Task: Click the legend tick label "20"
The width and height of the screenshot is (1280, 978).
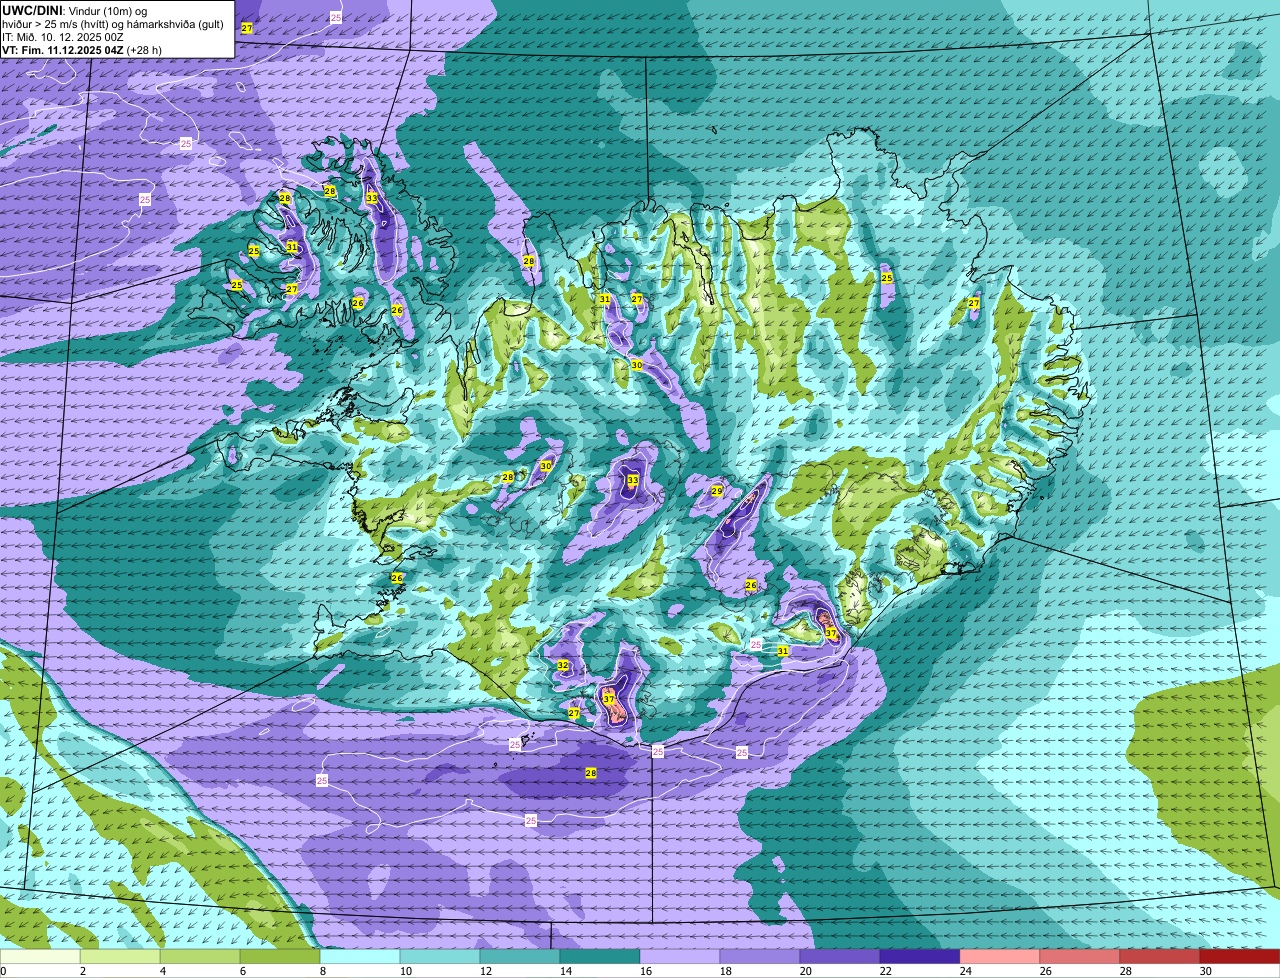Action: [x=806, y=971]
